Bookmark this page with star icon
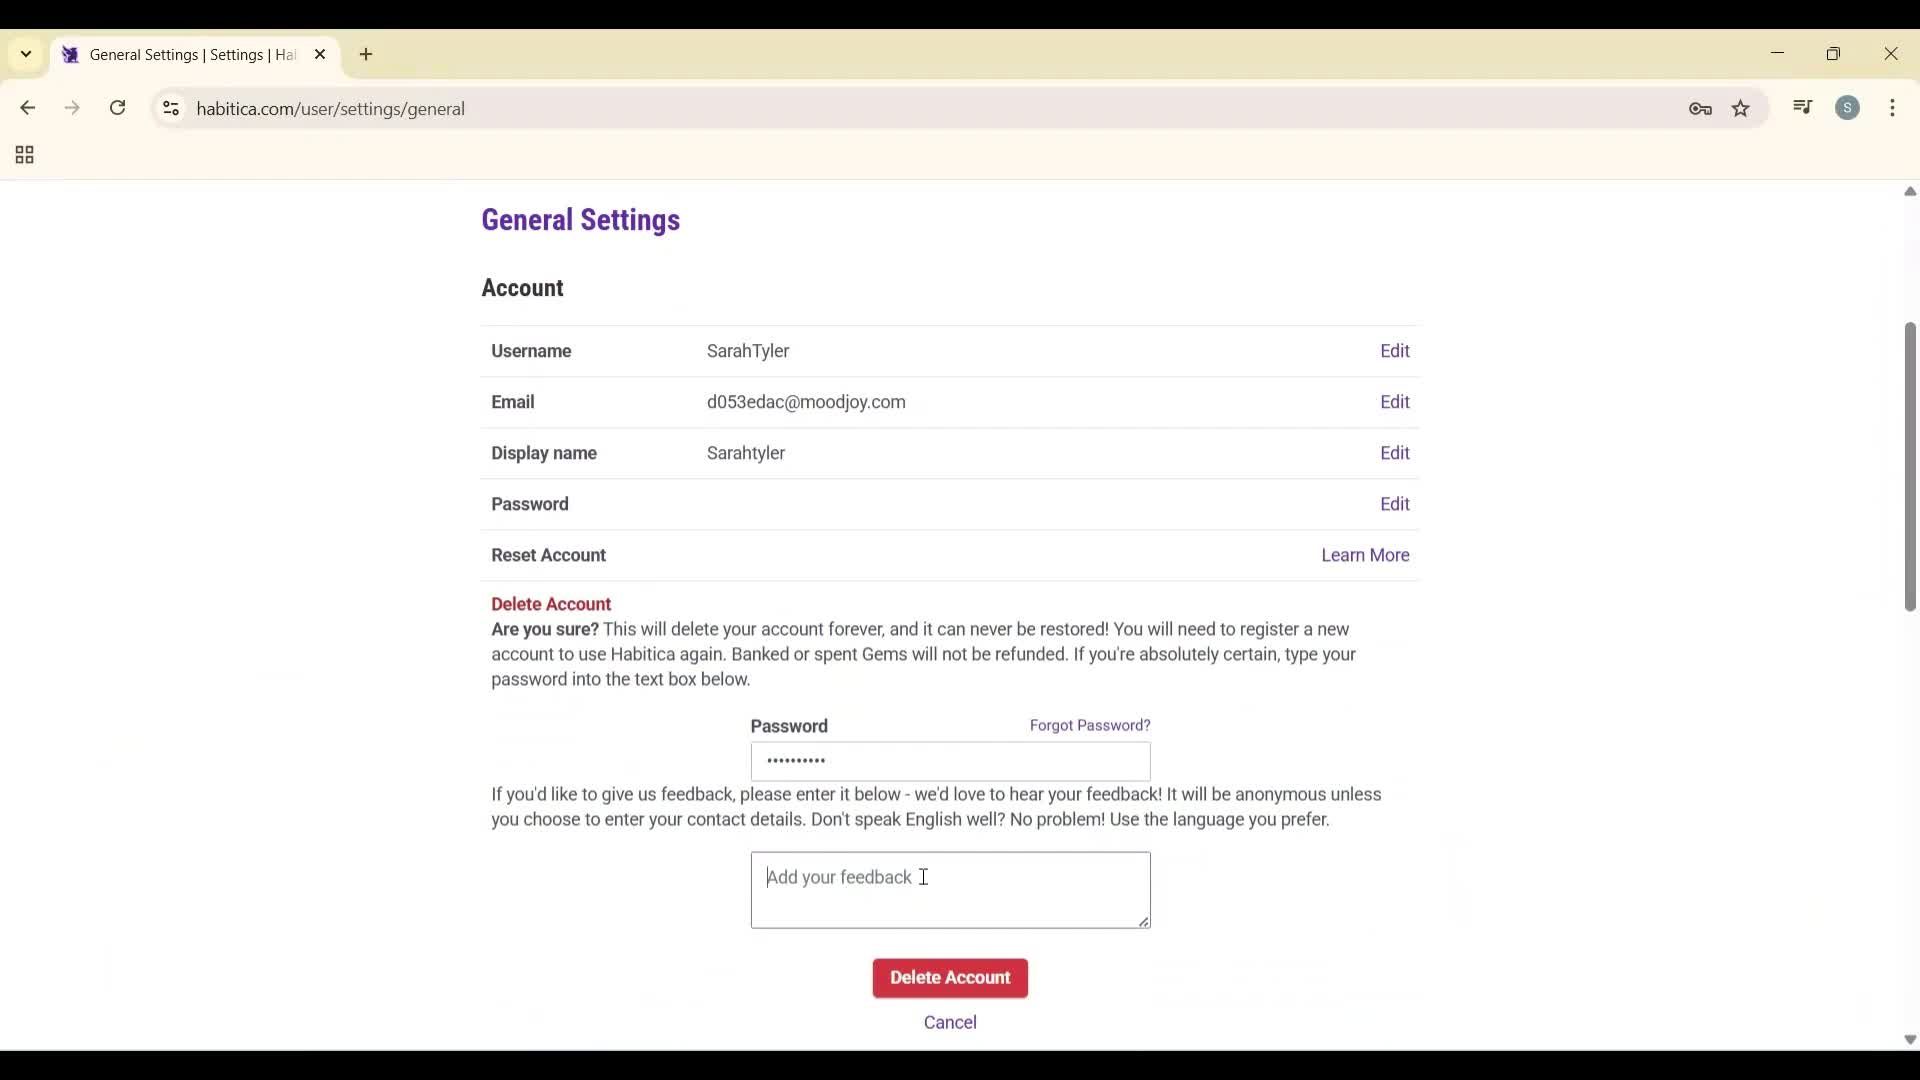The width and height of the screenshot is (1920, 1080). (1741, 109)
